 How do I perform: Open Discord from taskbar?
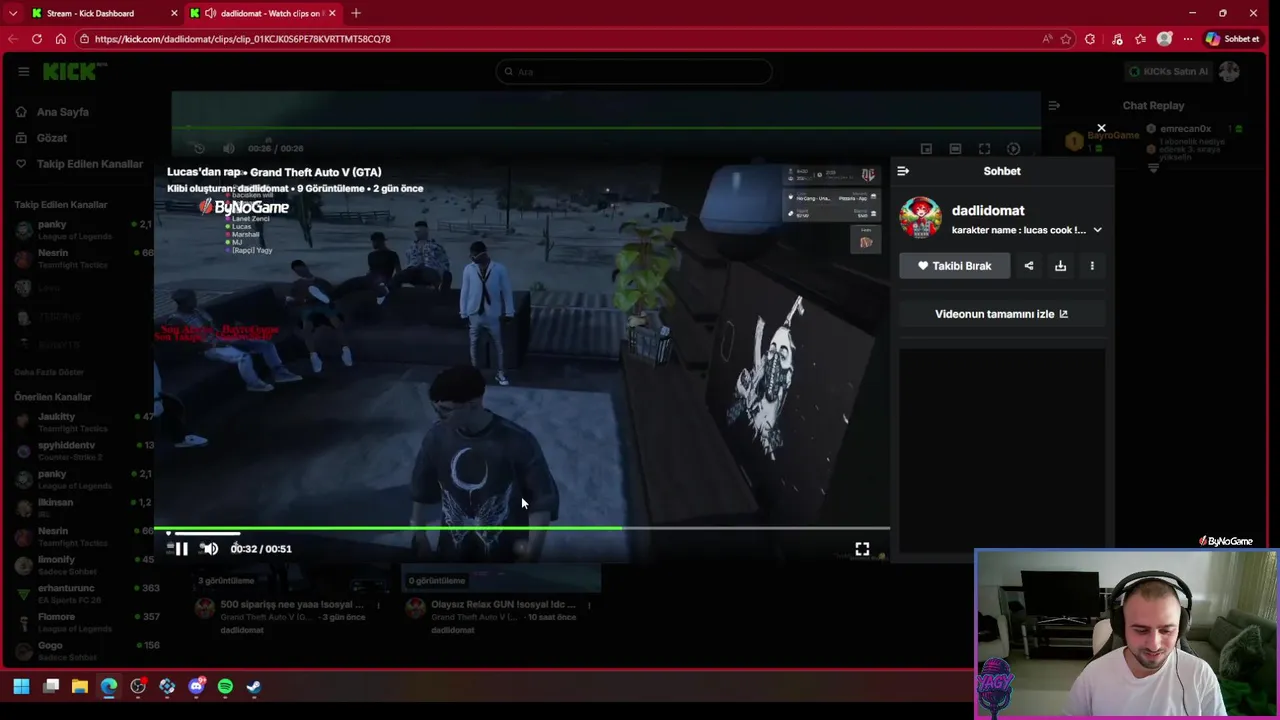[x=196, y=686]
